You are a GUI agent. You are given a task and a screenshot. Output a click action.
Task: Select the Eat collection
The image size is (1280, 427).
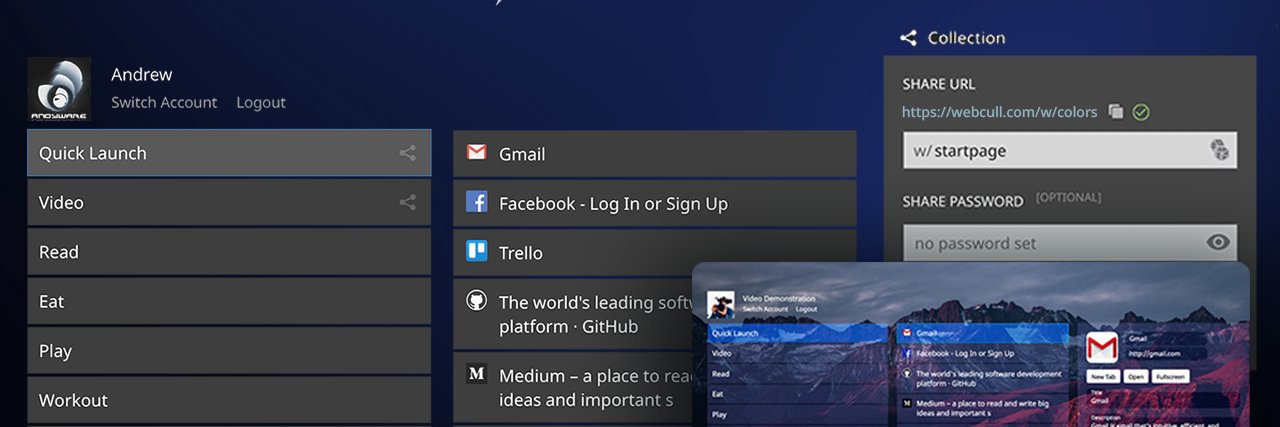(x=229, y=301)
